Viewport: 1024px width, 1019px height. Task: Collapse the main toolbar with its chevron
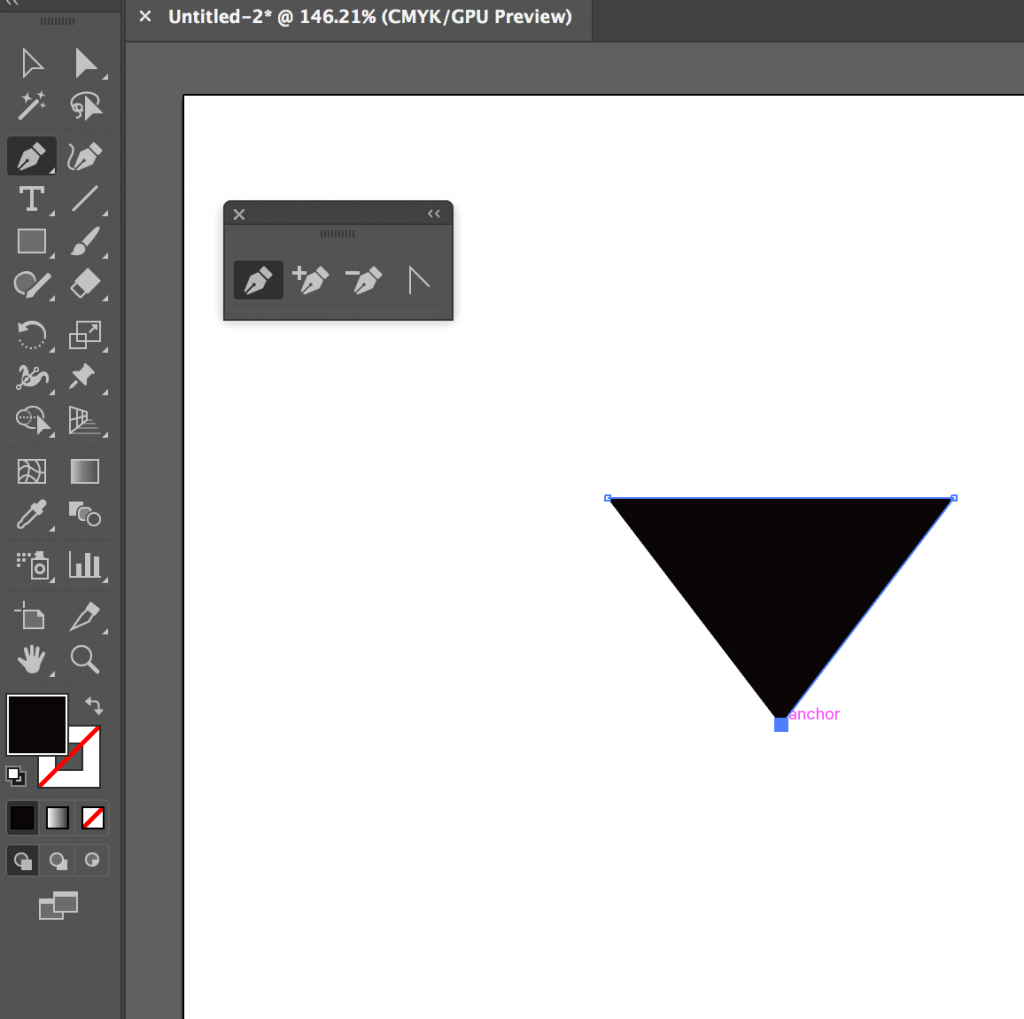[x=12, y=4]
